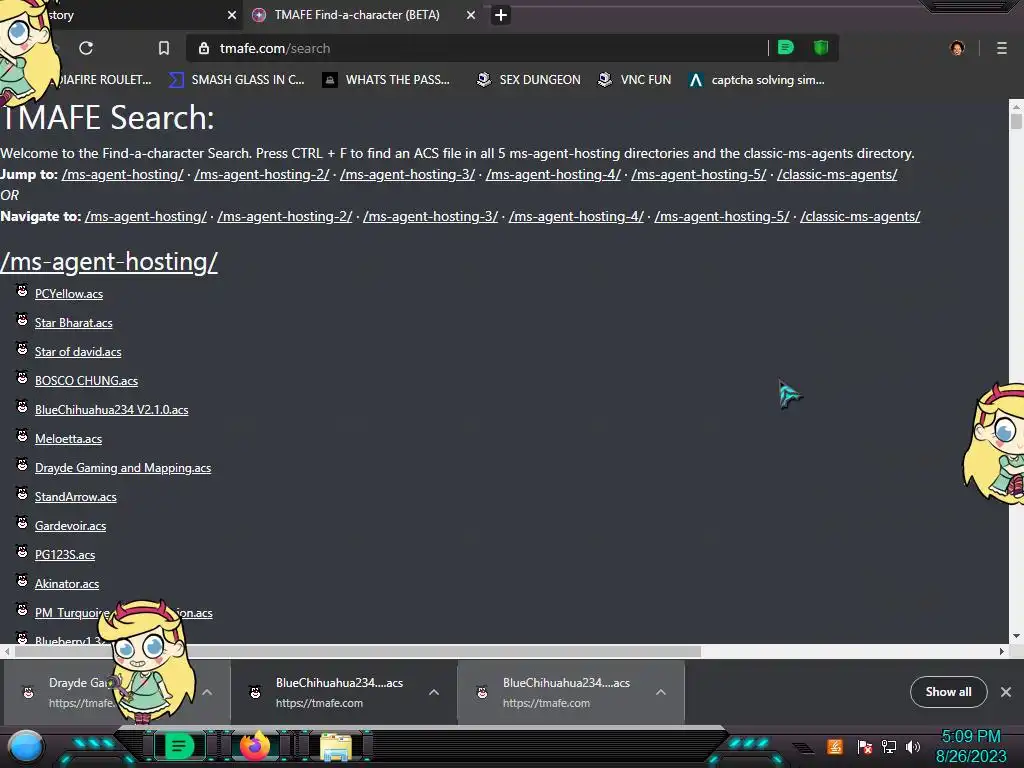Viewport: 1024px width, 768px height.
Task: Bookmark this page icon
Action: [x=164, y=48]
